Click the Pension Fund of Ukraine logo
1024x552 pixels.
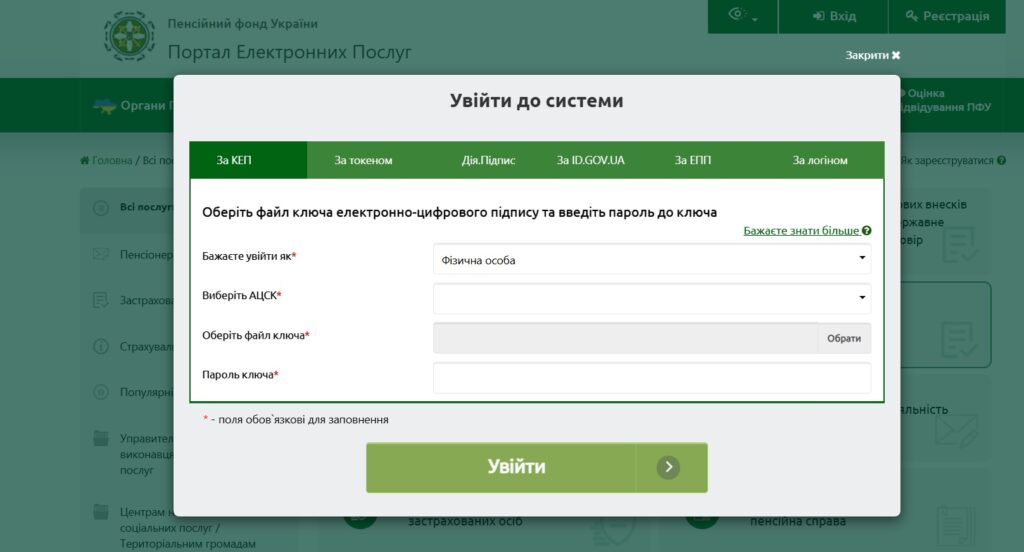(129, 37)
